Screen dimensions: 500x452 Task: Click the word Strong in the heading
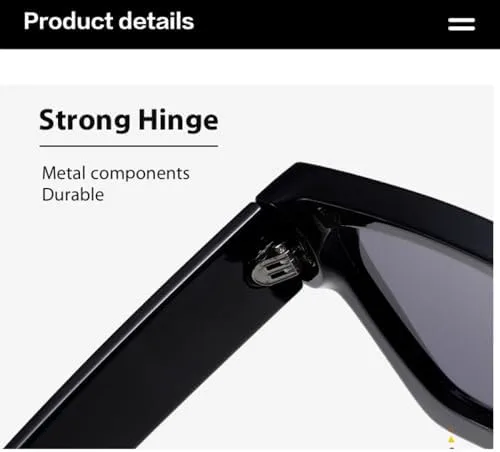tap(85, 120)
